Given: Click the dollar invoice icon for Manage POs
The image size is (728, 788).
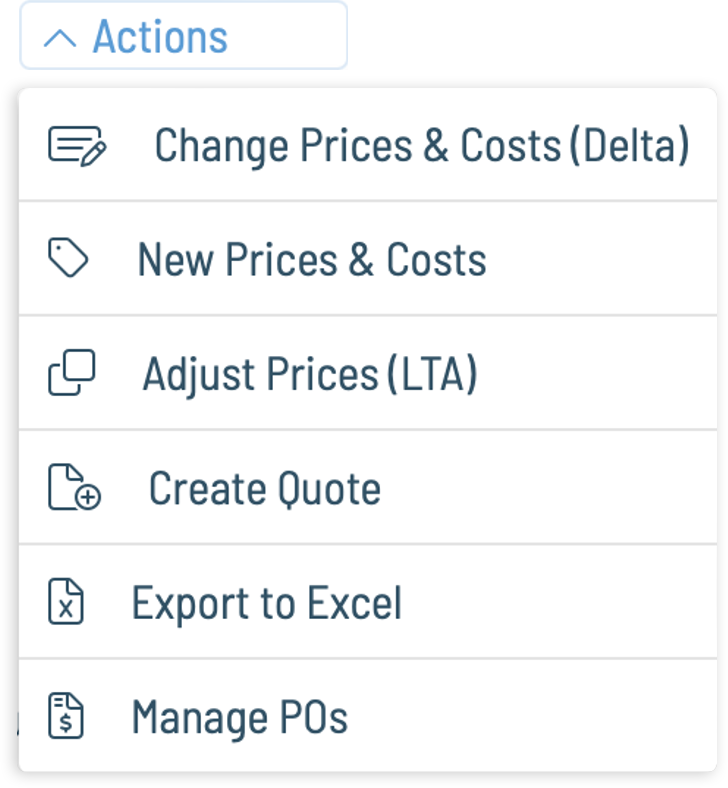Looking at the screenshot, I should pyautogui.click(x=66, y=716).
